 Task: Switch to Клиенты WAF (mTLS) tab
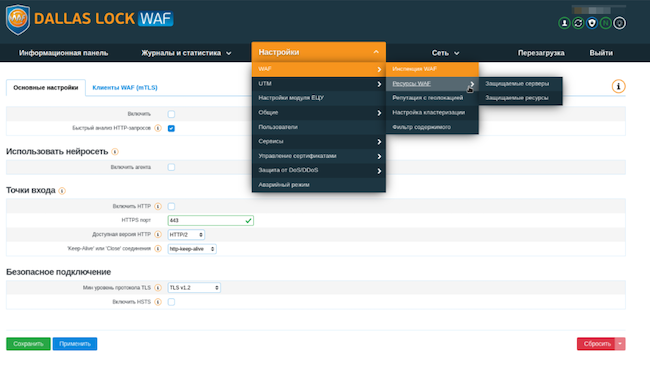pos(125,88)
